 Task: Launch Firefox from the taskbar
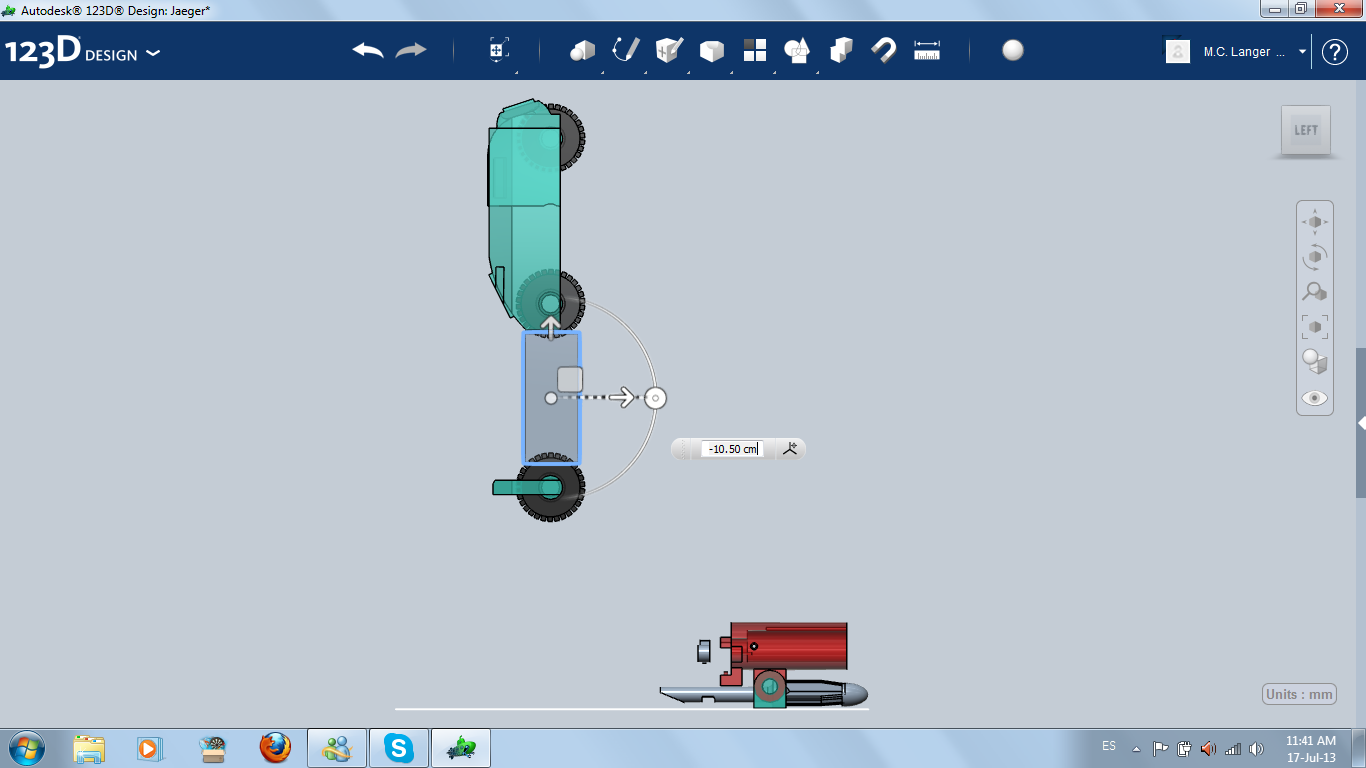(x=274, y=748)
